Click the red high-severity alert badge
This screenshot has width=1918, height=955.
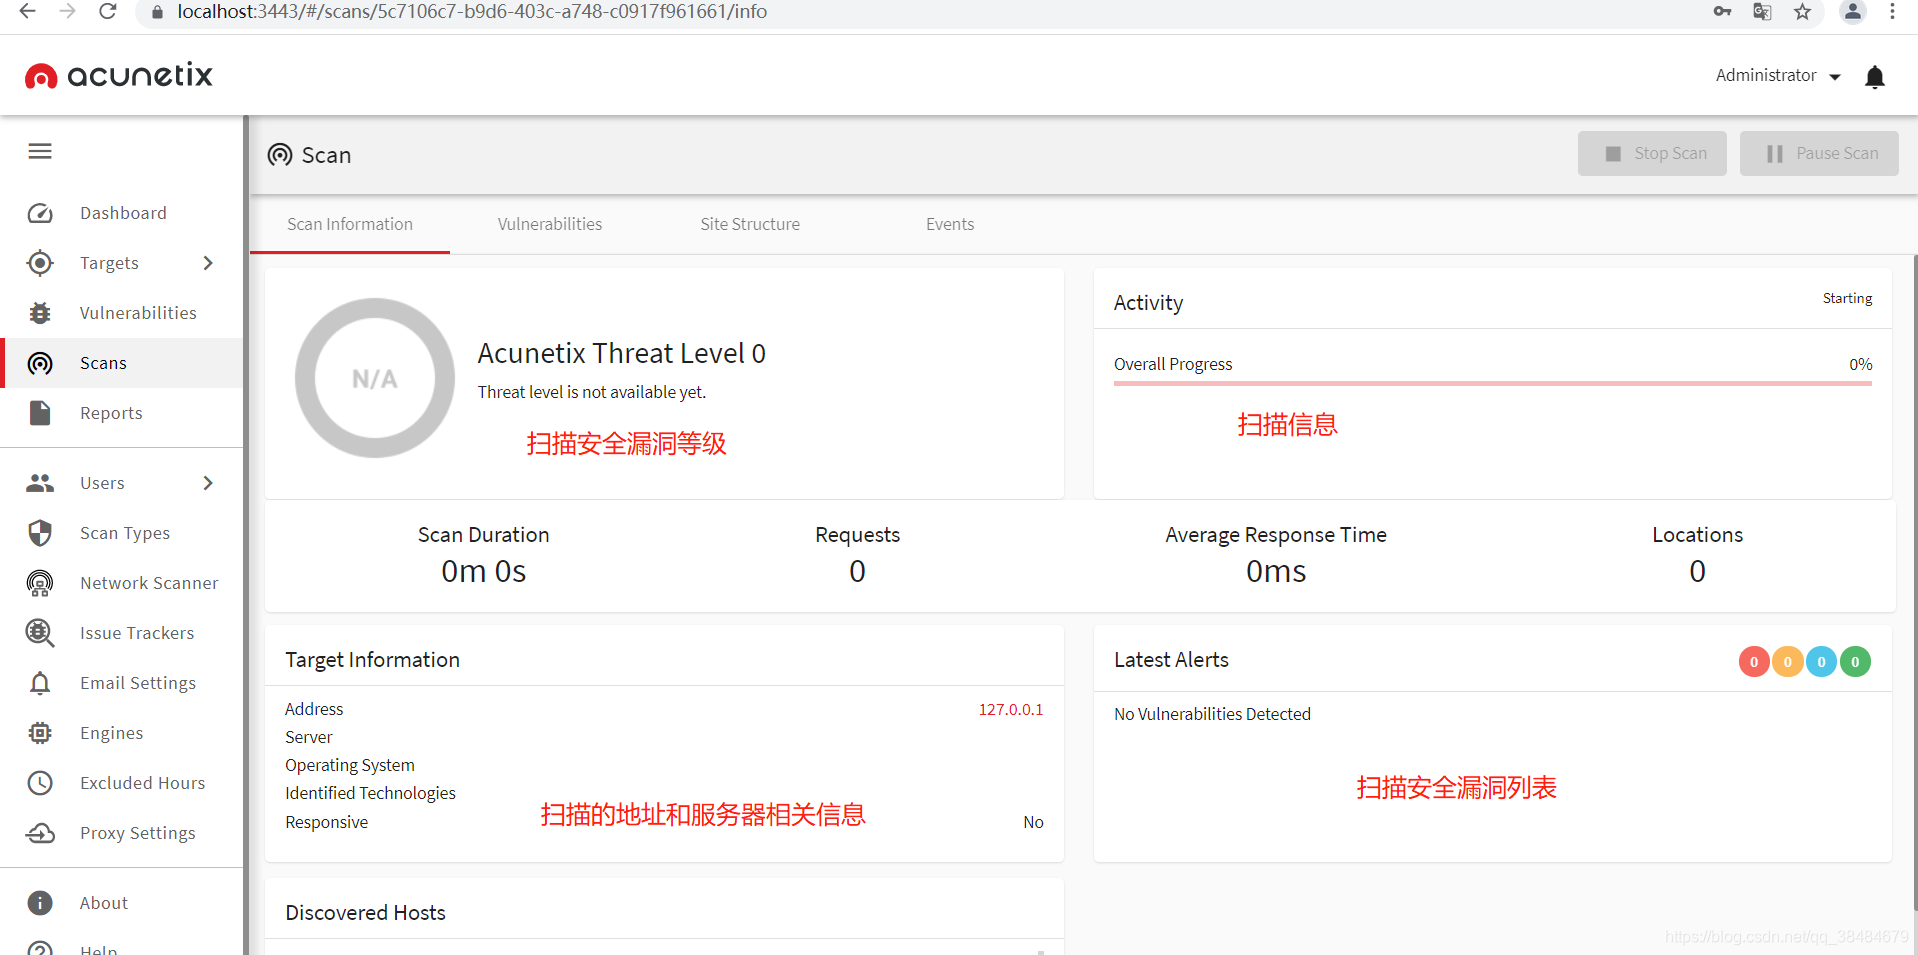tap(1754, 661)
